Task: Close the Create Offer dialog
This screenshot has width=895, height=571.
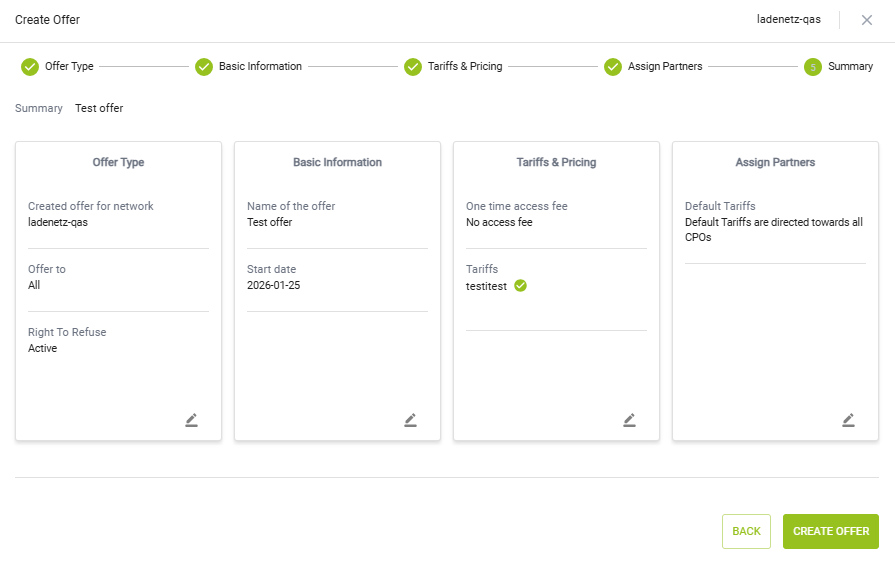Action: (x=867, y=20)
